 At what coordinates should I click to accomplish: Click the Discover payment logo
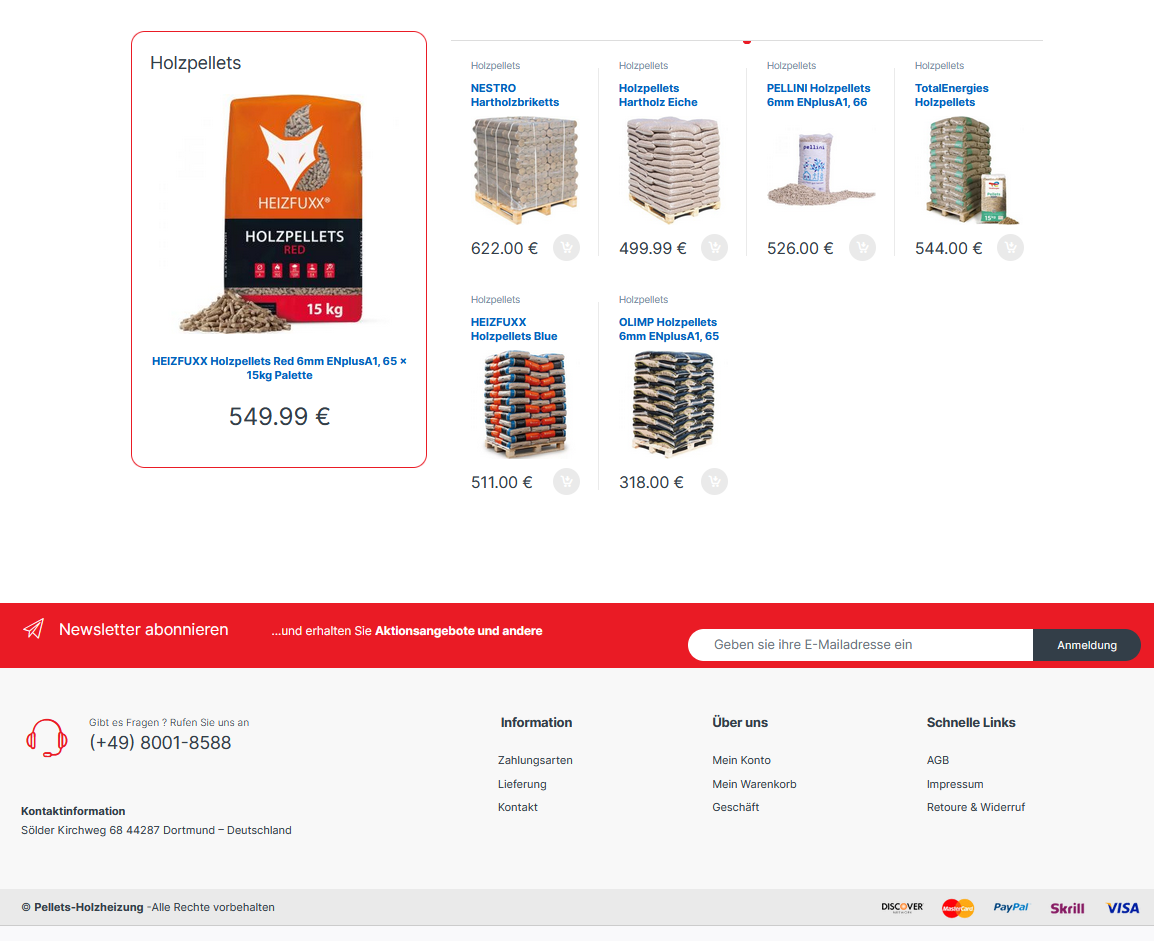pyautogui.click(x=902, y=907)
